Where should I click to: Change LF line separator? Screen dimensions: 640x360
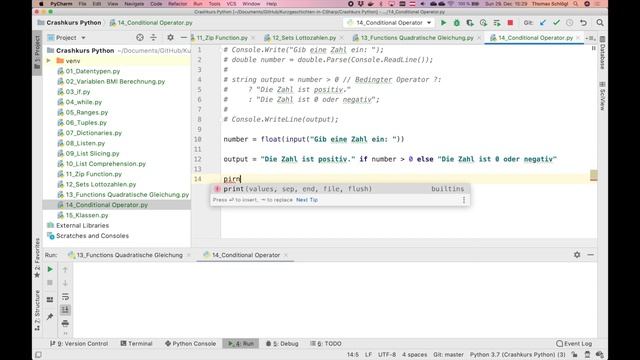pos(368,355)
